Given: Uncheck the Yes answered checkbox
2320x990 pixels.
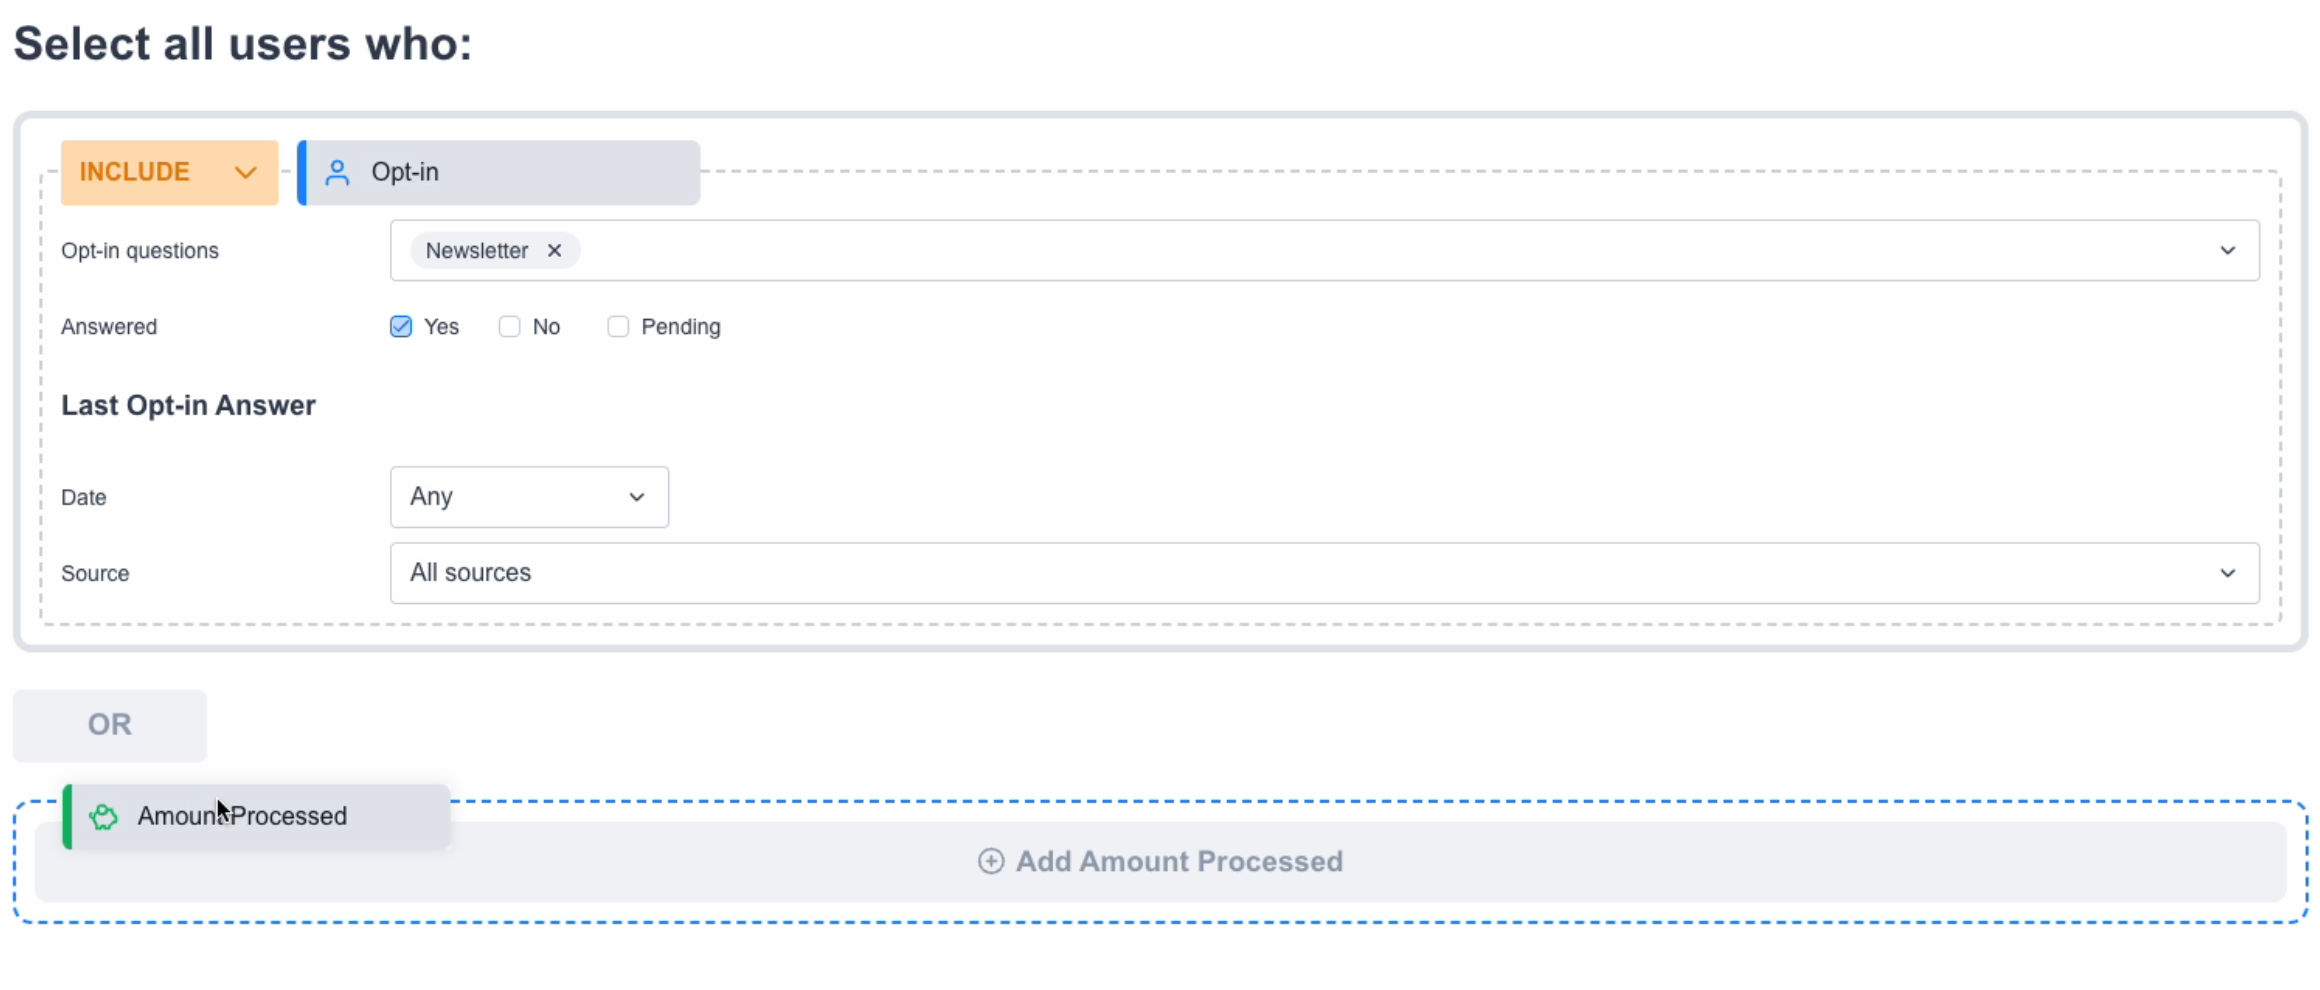Looking at the screenshot, I should click(x=401, y=327).
